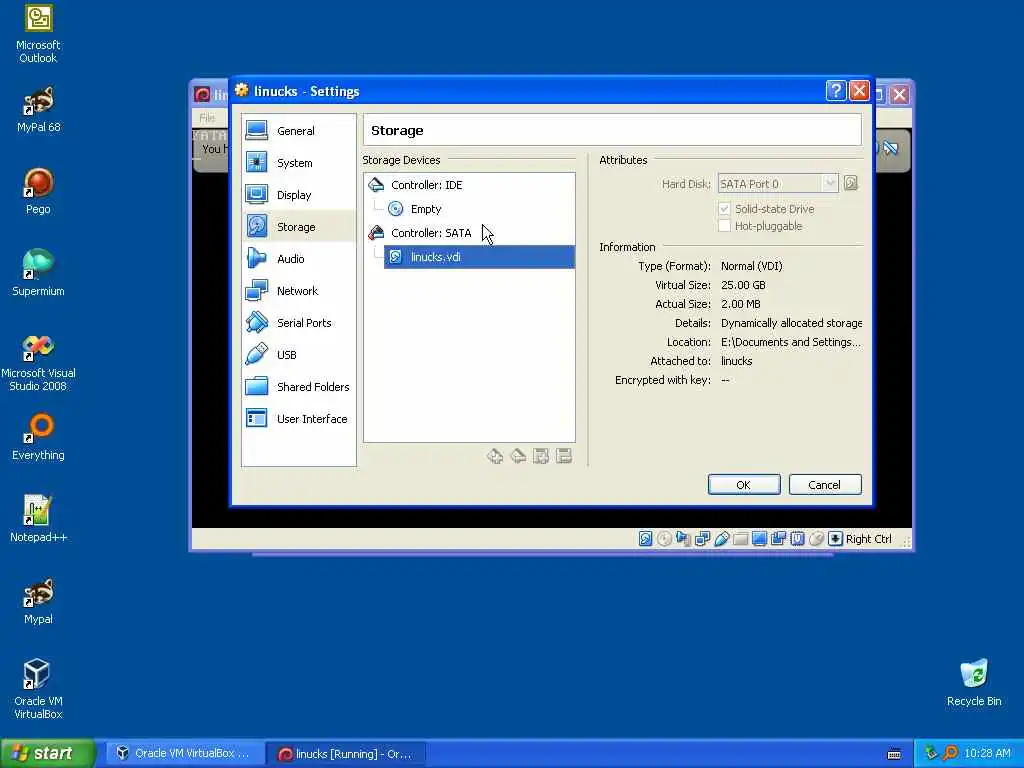Open the General settings category
This screenshot has height=768, width=1024.
pos(299,131)
